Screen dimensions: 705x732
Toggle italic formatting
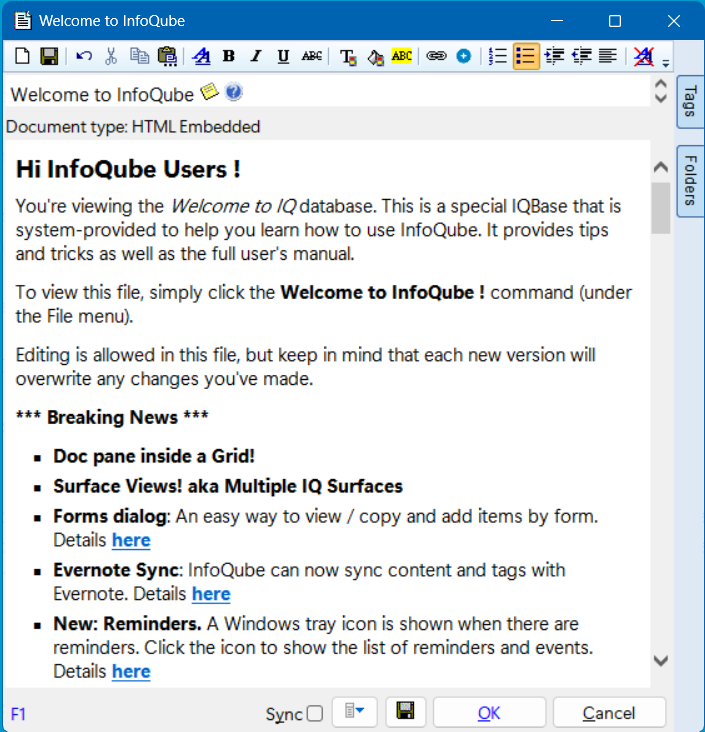(x=256, y=56)
